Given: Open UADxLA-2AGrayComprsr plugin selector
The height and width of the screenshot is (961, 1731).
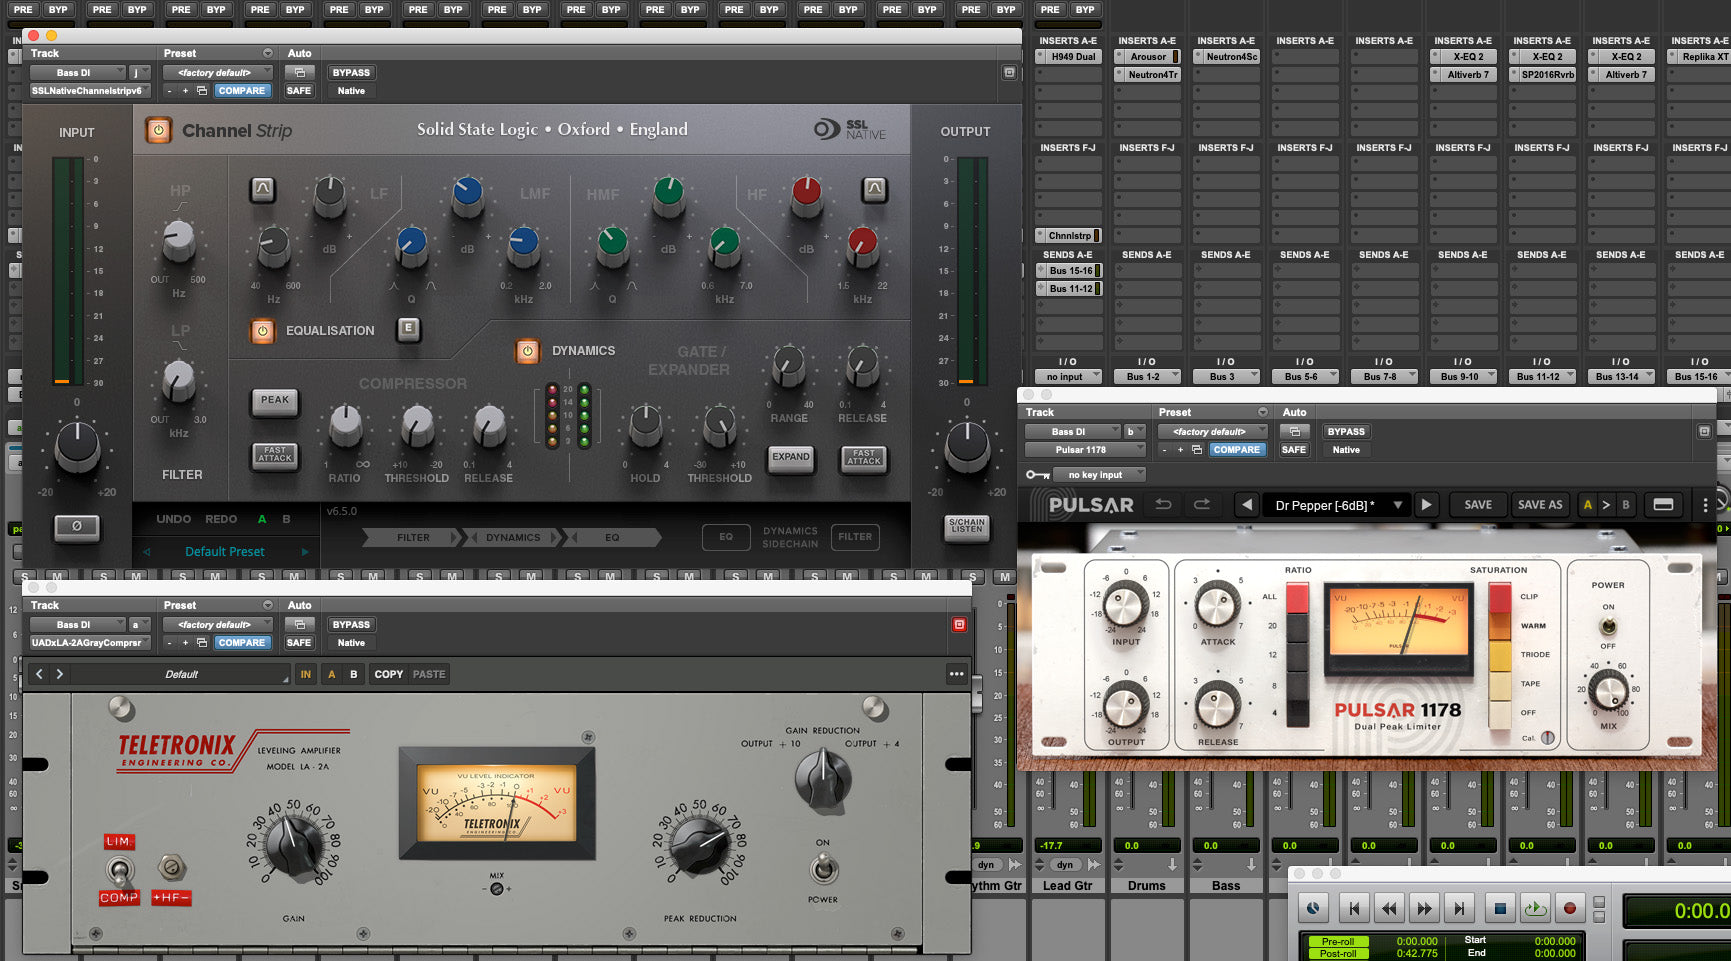Looking at the screenshot, I should click(x=90, y=643).
